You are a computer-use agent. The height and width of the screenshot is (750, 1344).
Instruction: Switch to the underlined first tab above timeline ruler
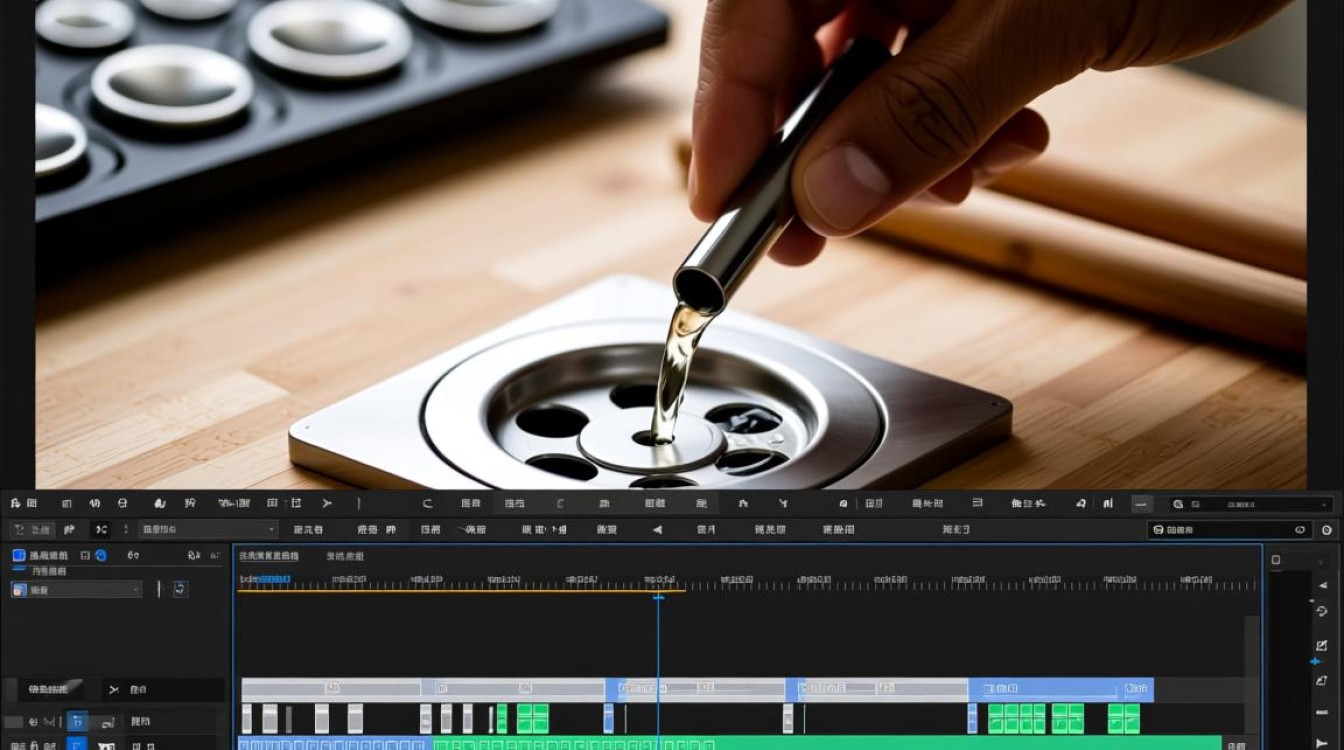(268, 556)
